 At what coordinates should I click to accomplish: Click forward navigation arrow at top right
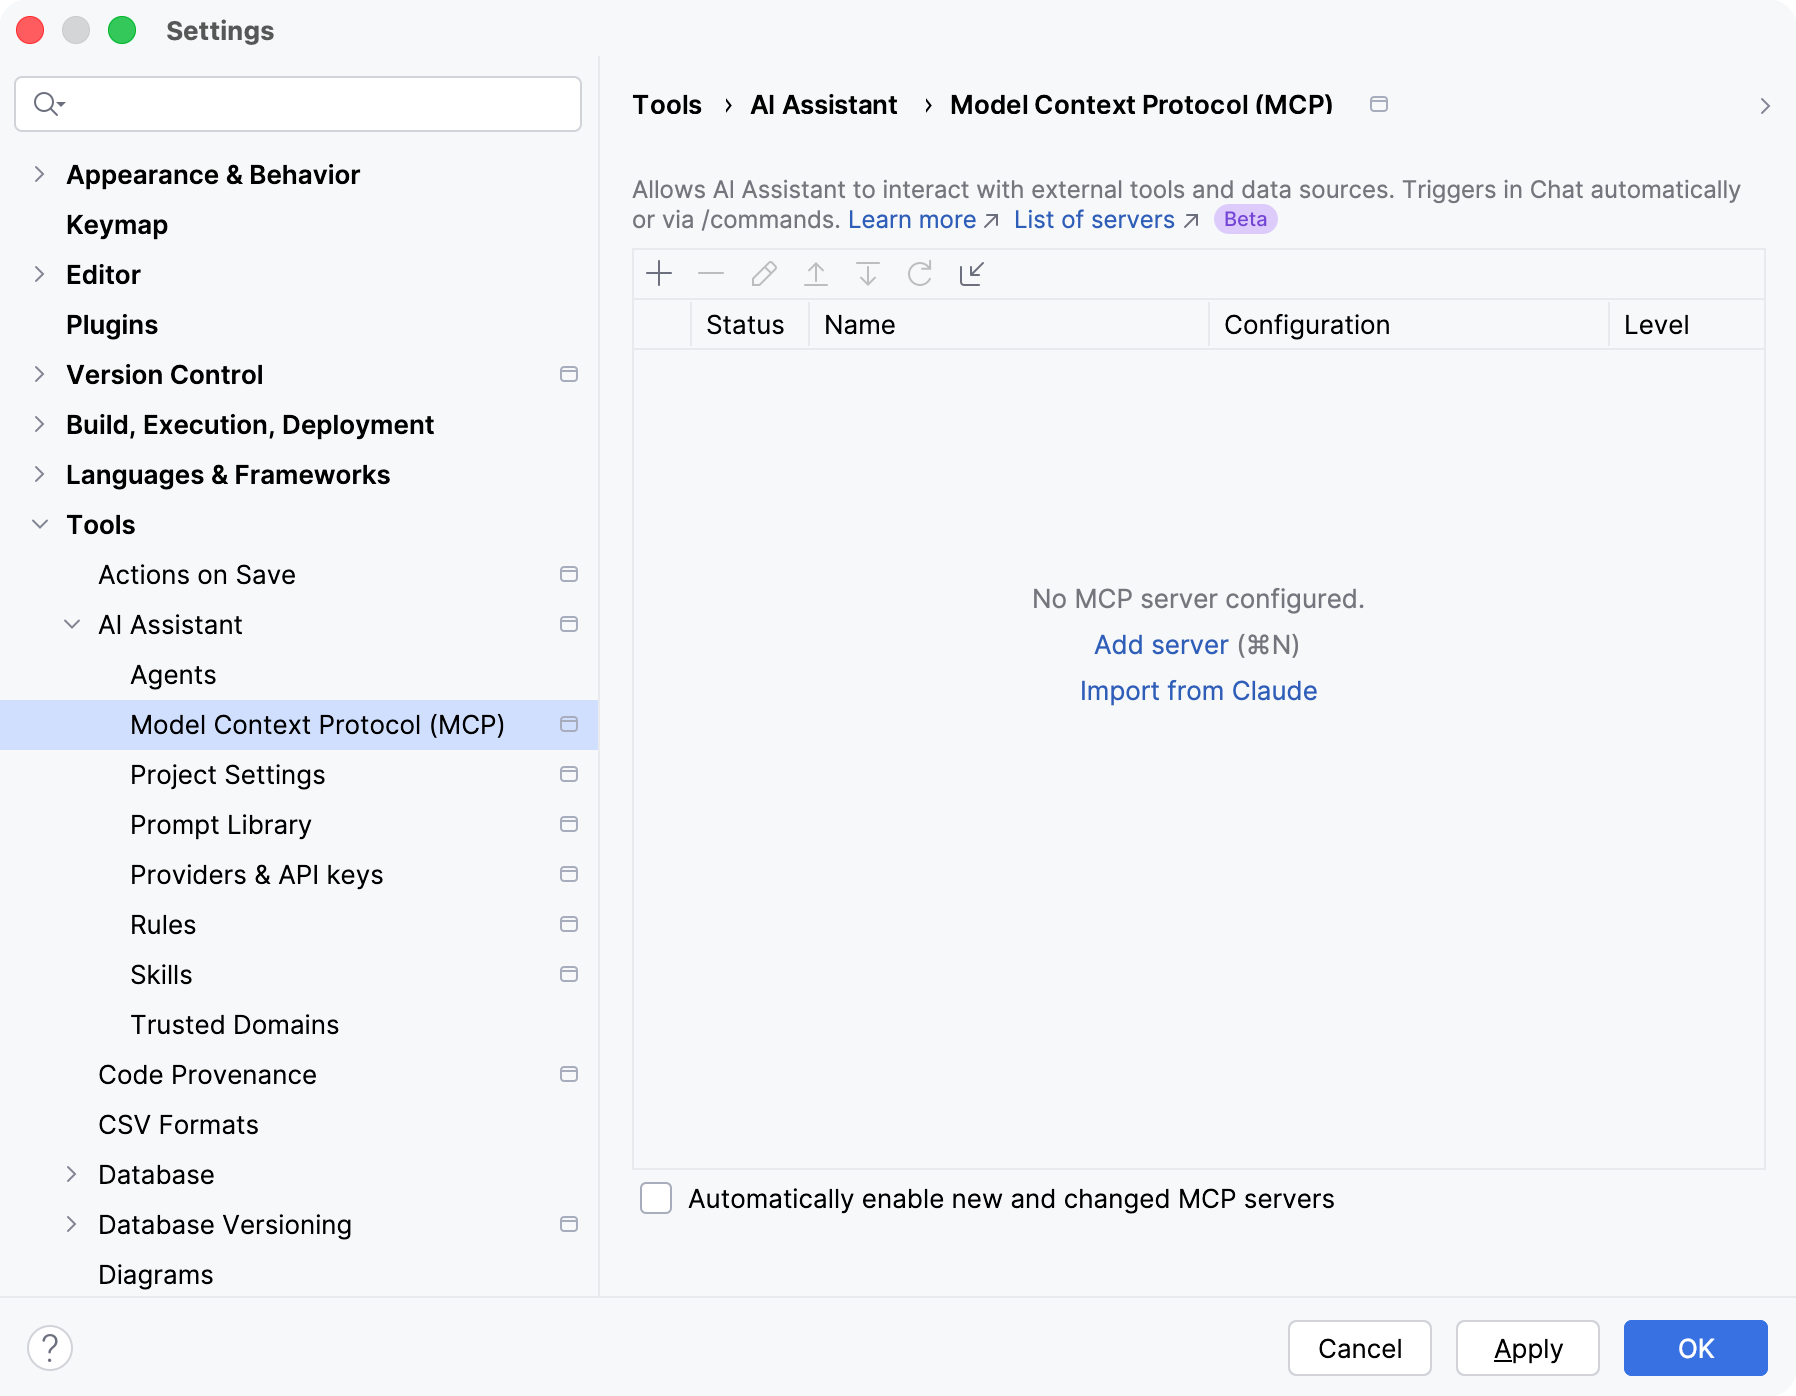click(x=1765, y=106)
